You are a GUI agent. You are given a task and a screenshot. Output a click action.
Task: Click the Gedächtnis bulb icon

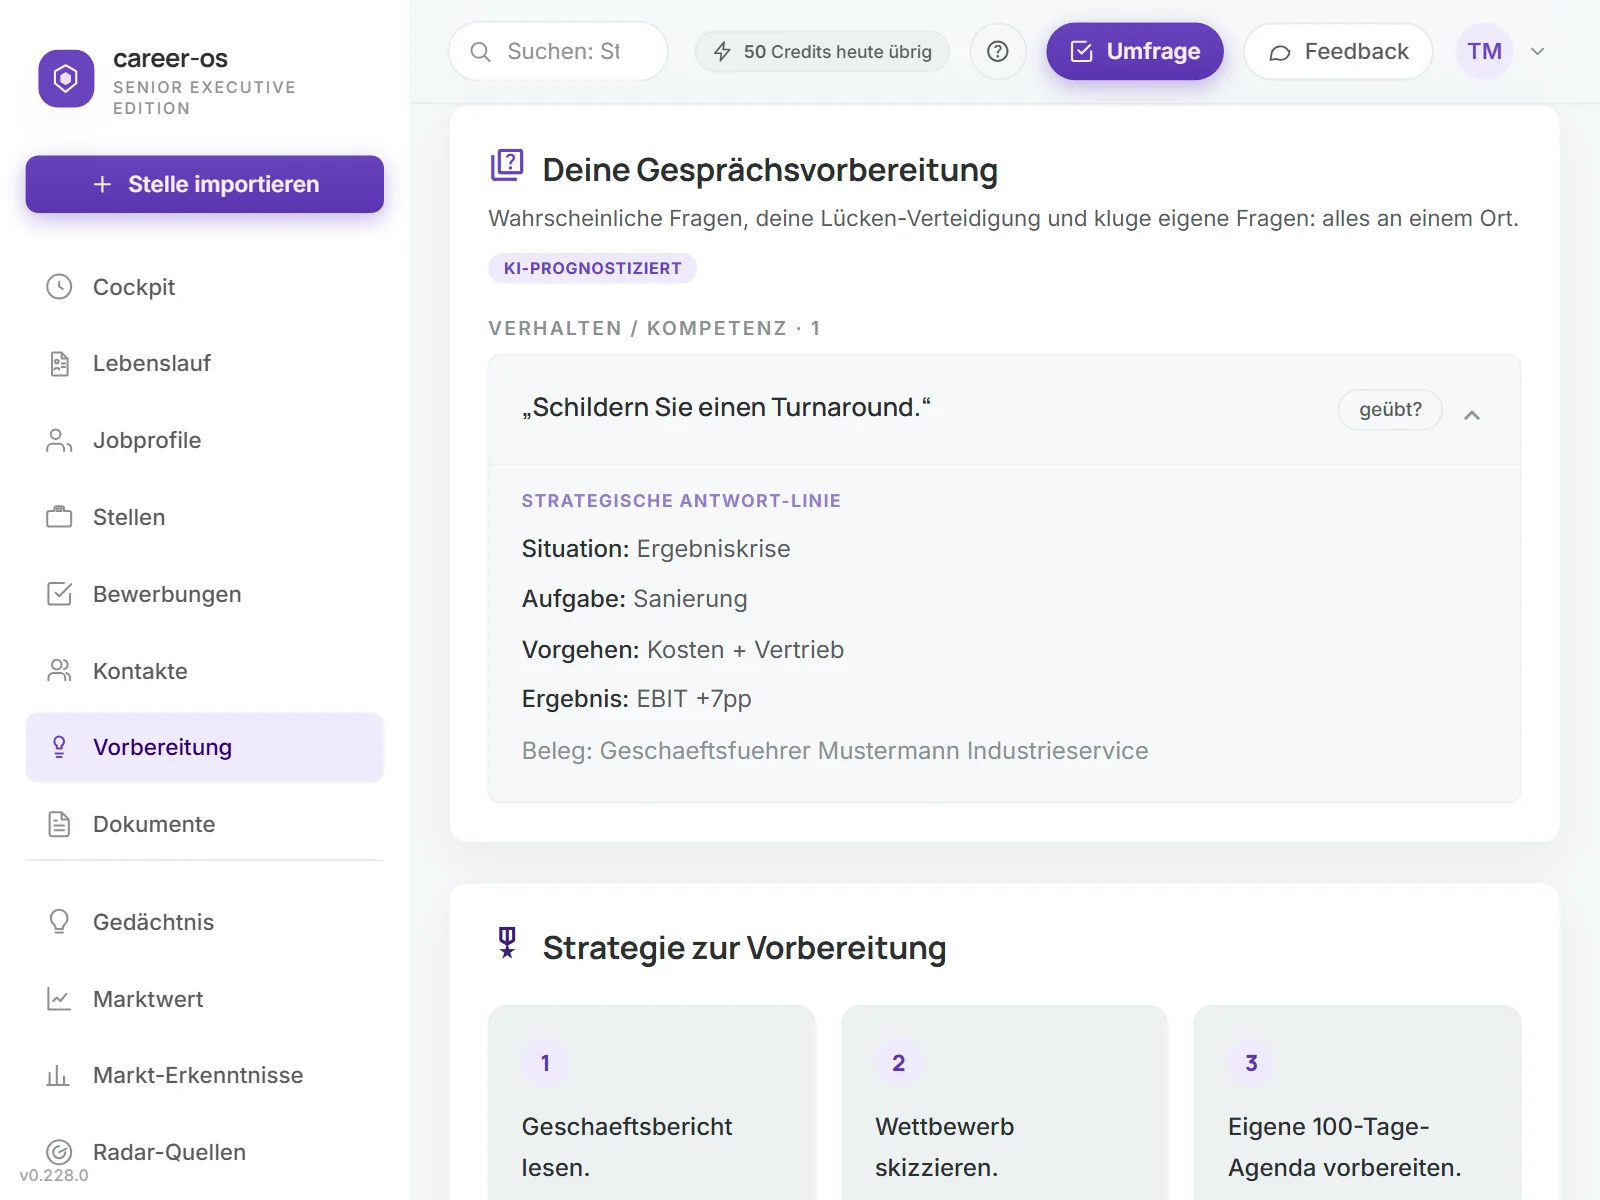(x=59, y=922)
